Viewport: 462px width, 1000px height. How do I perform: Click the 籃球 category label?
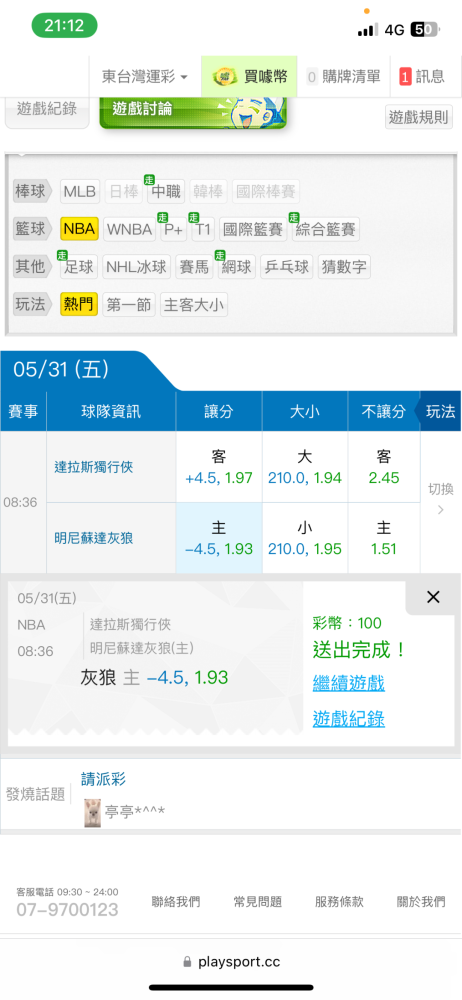tap(33, 229)
